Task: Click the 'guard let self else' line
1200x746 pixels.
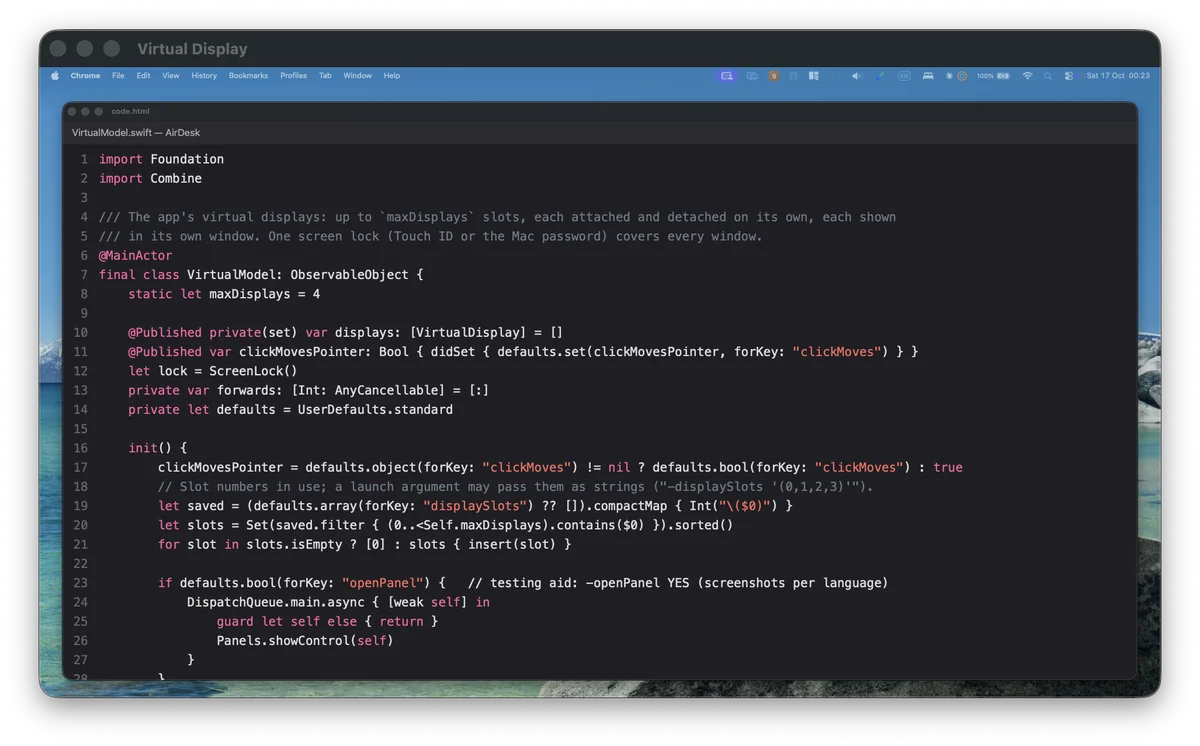Action: click(x=327, y=621)
